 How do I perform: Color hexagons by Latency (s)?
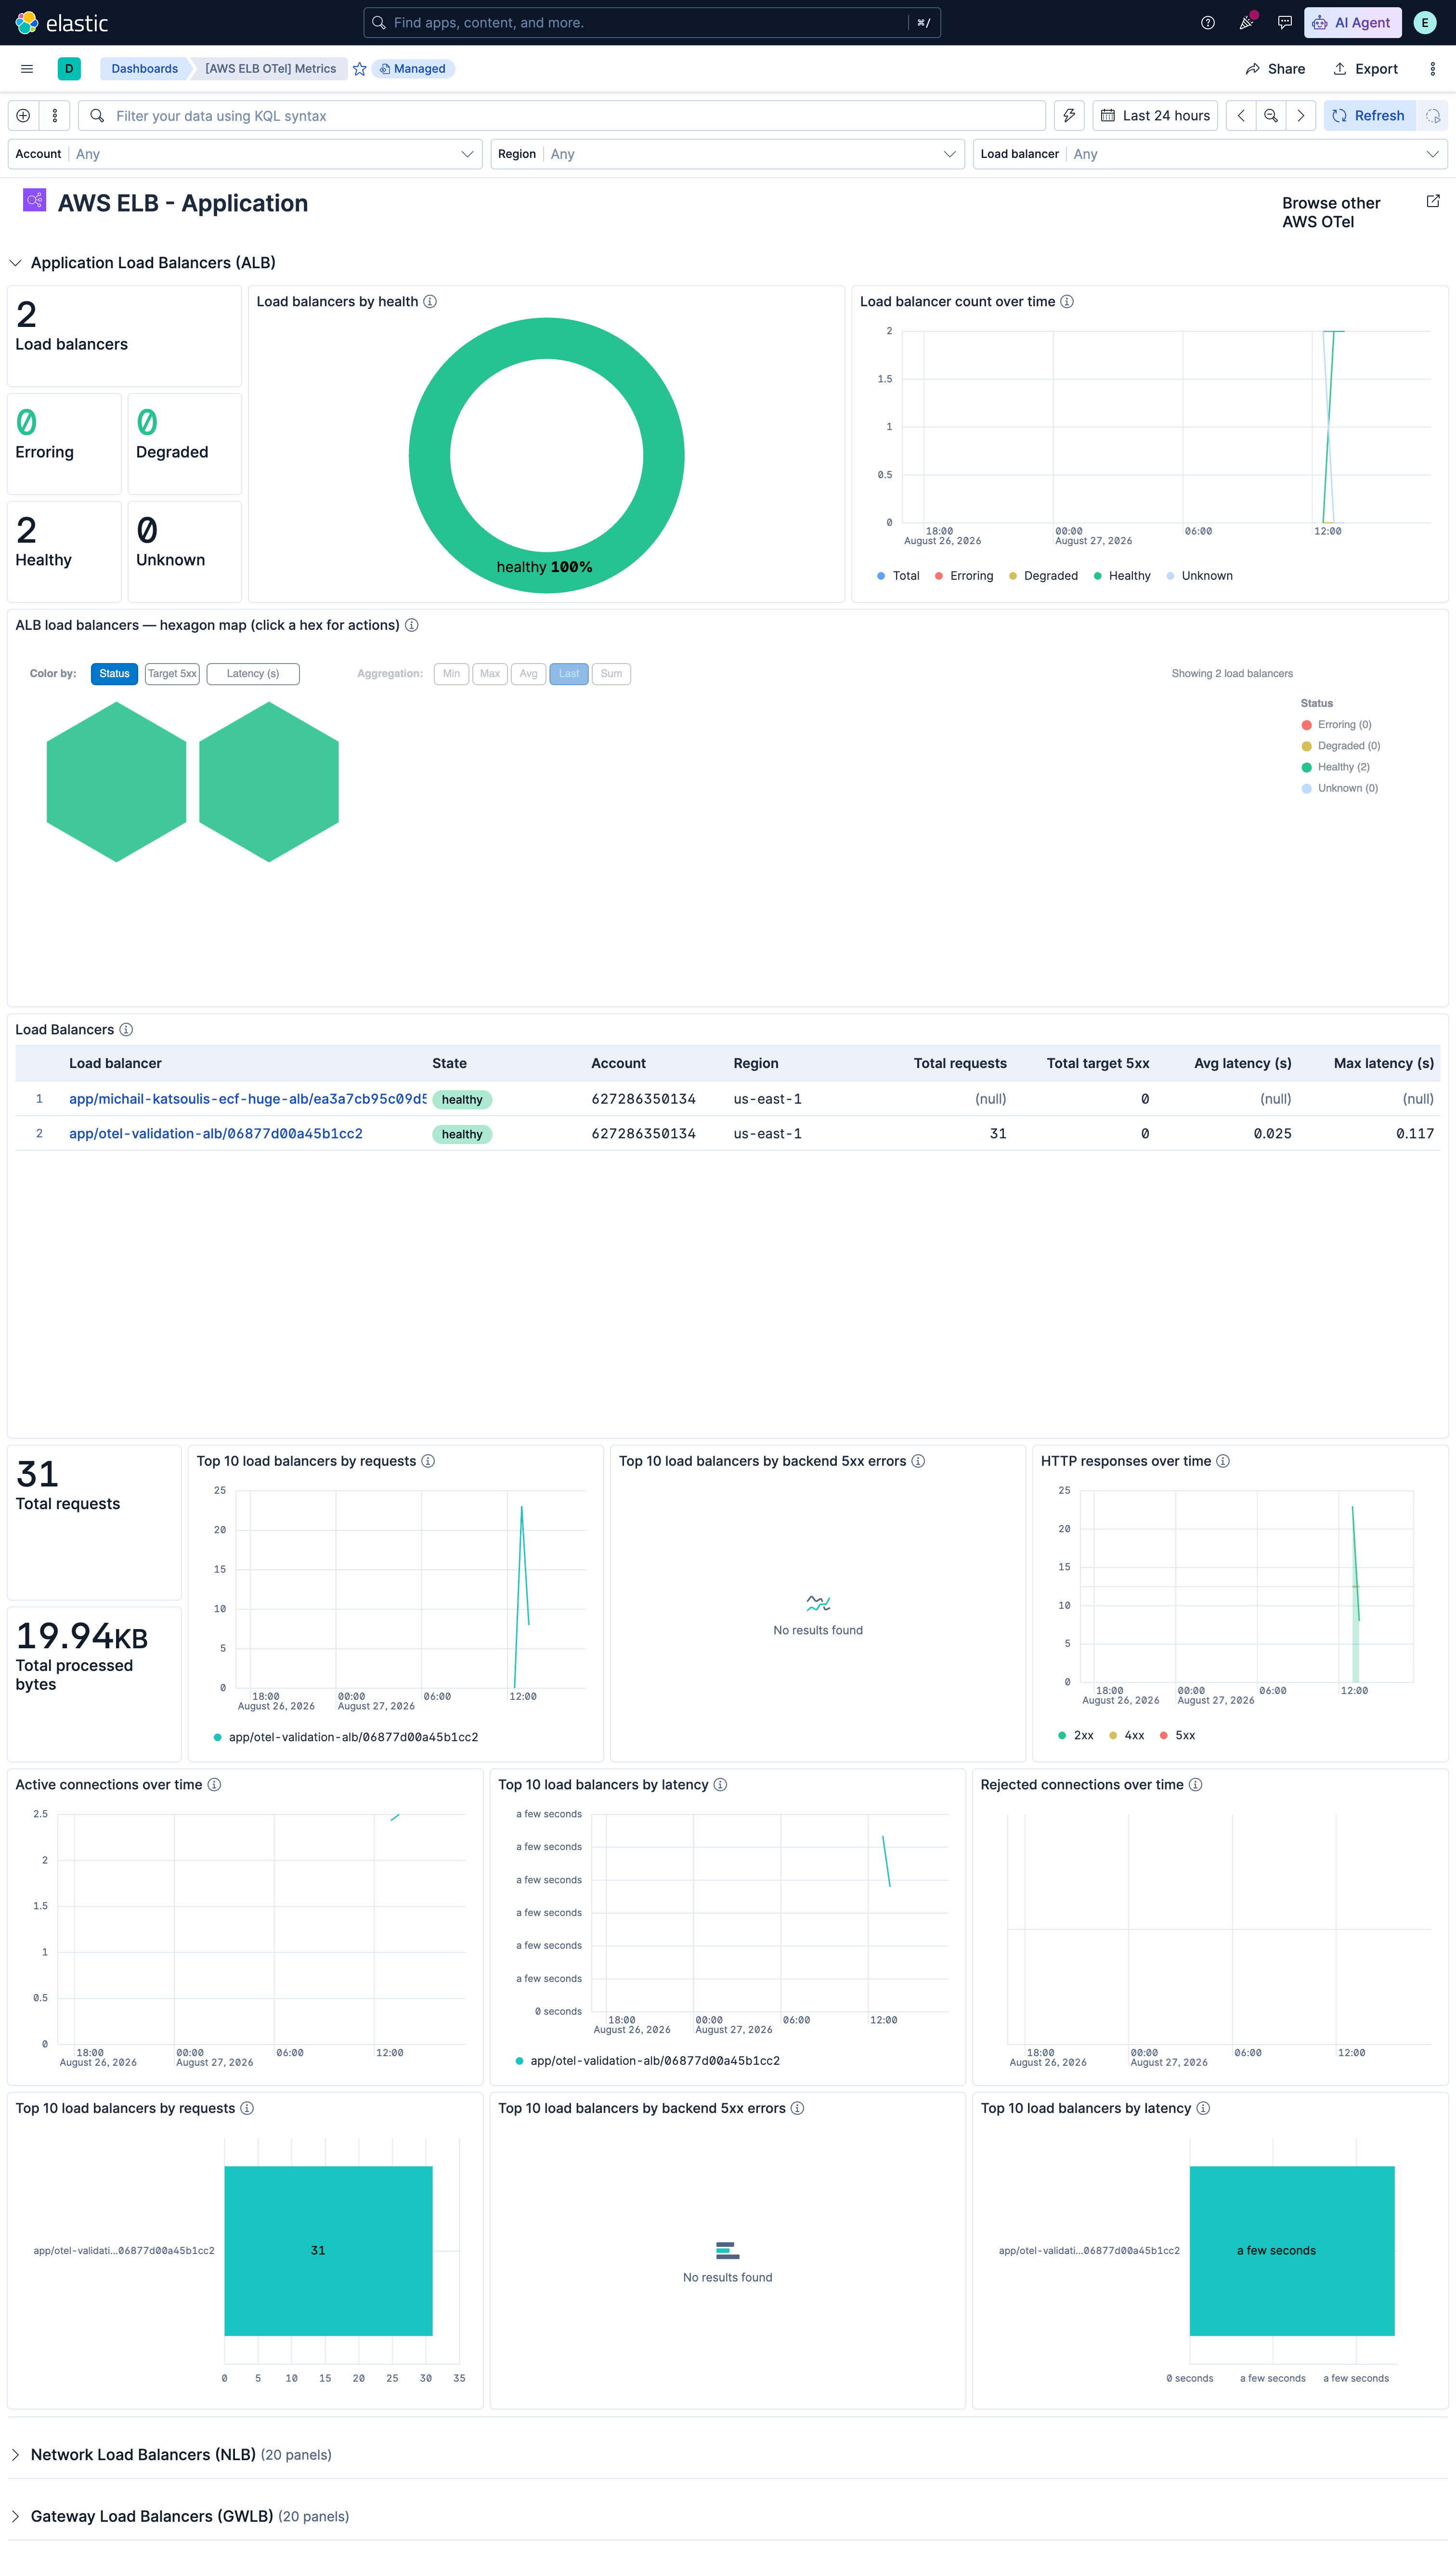pos(253,674)
